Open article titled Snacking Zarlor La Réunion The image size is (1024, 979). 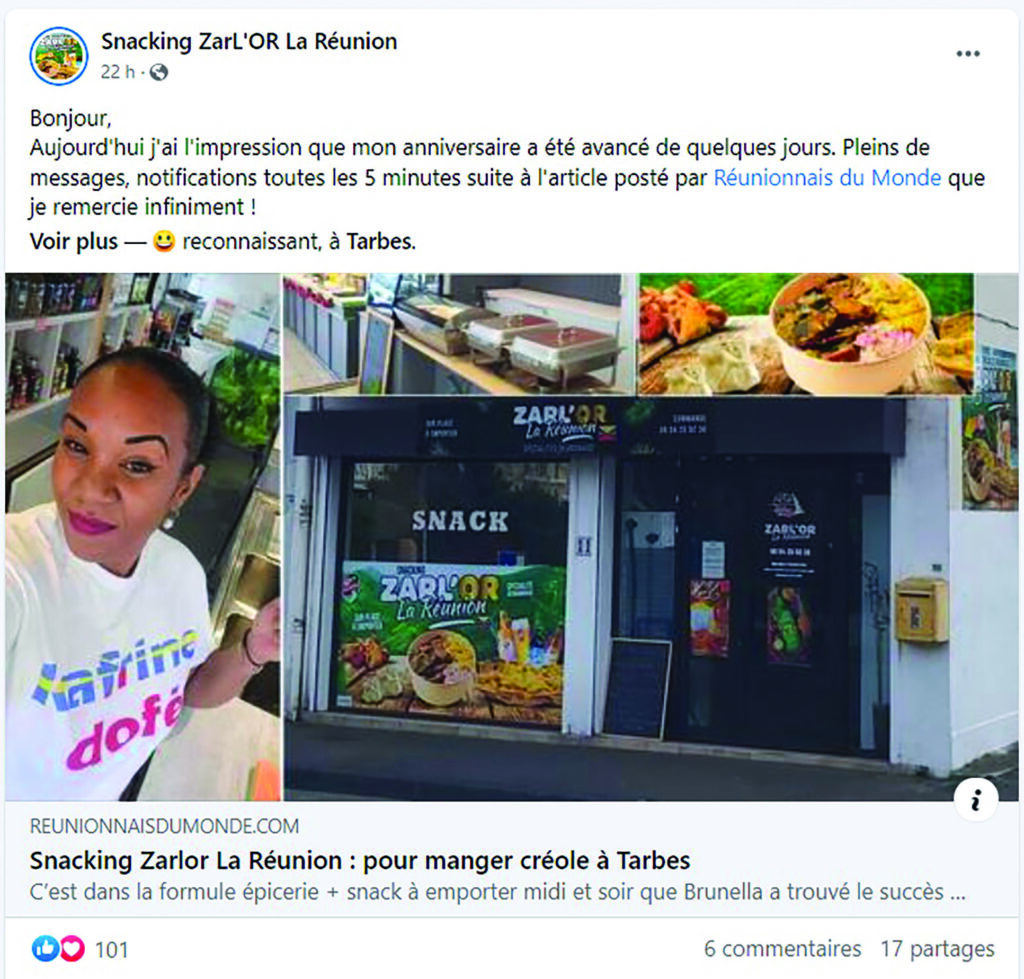pyautogui.click(x=360, y=860)
